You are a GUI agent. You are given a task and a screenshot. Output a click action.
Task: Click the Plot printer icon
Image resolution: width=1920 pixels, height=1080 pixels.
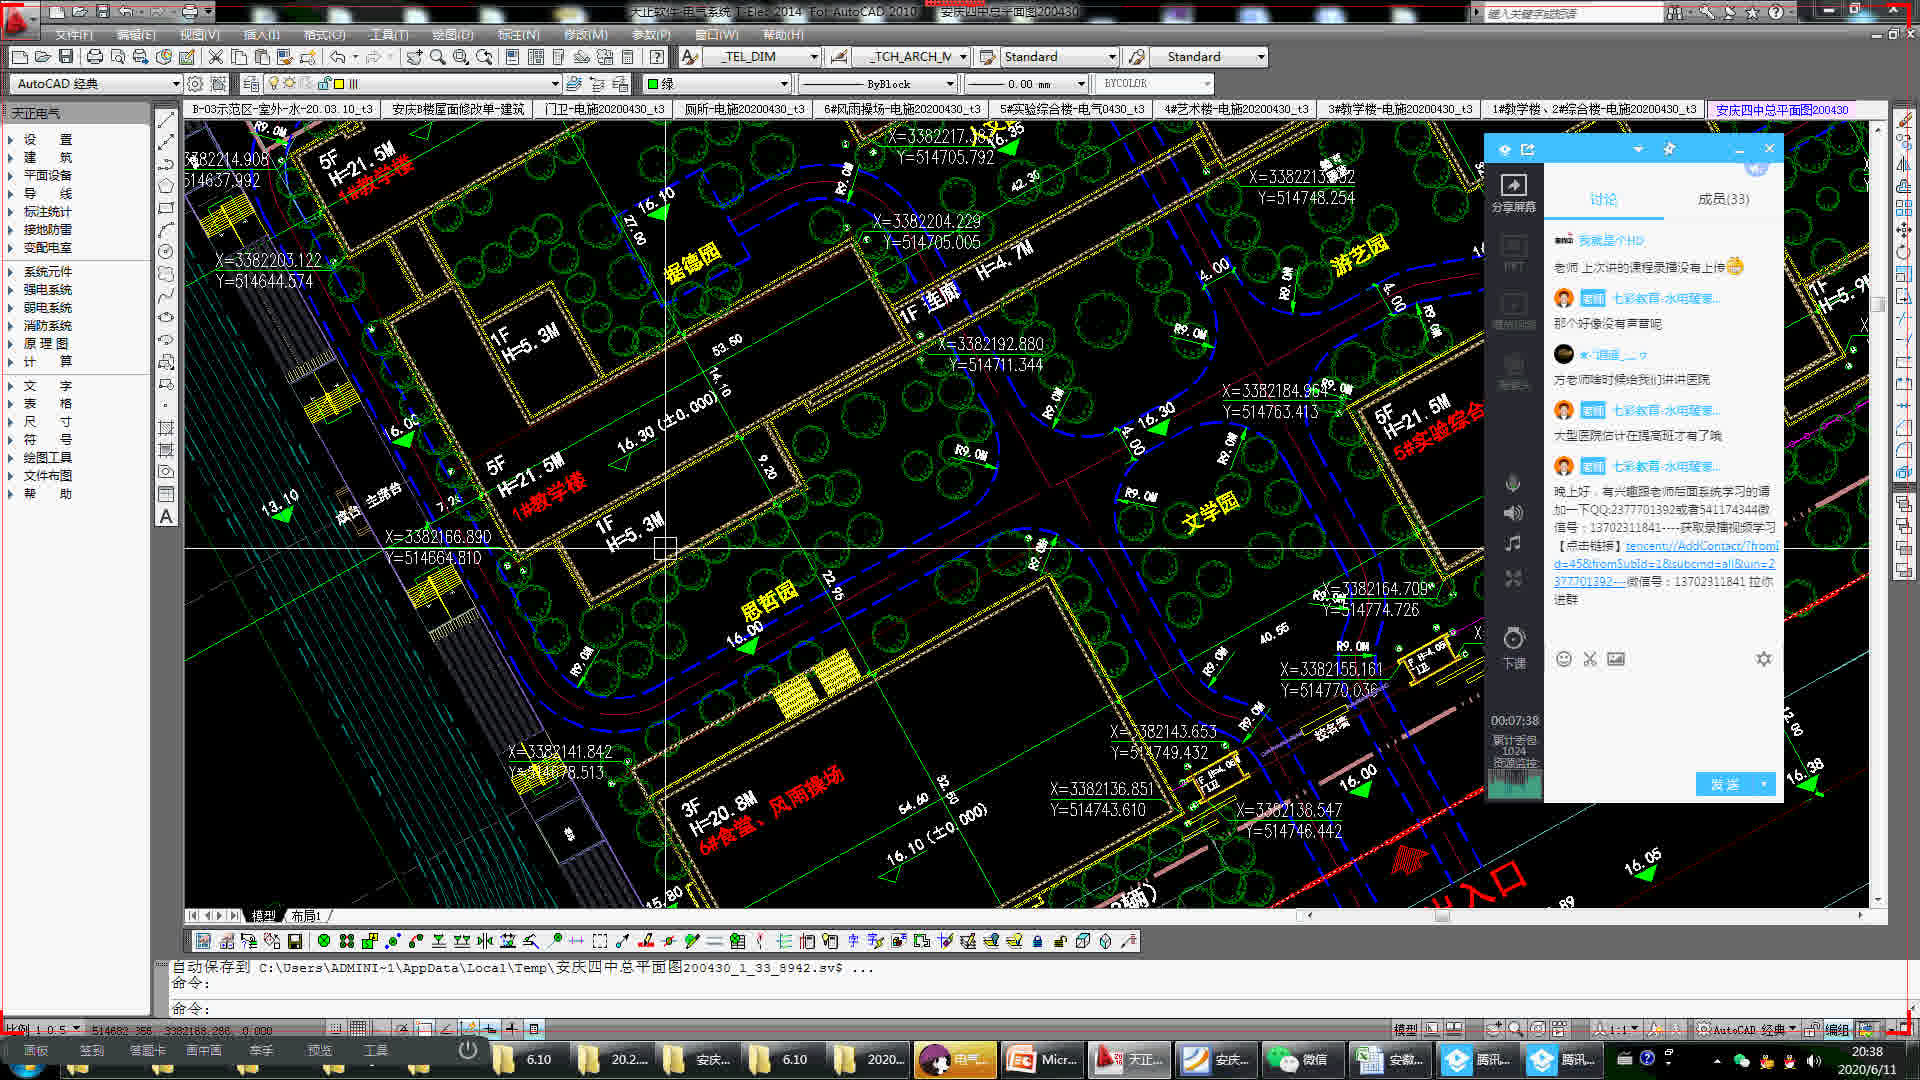click(x=95, y=57)
